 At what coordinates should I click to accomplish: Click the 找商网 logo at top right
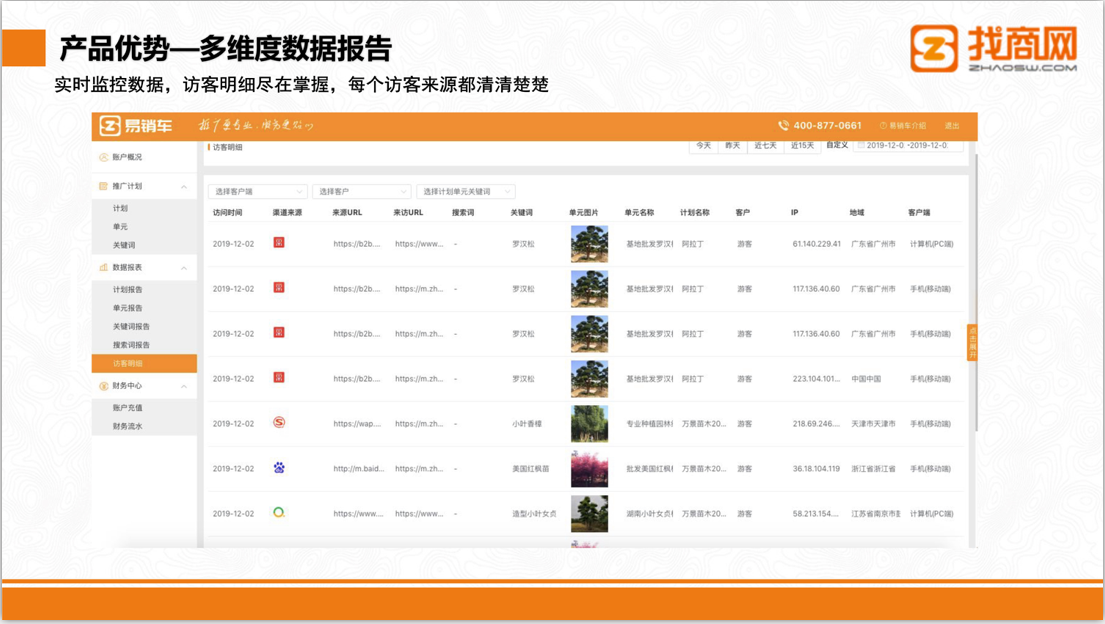tap(993, 48)
